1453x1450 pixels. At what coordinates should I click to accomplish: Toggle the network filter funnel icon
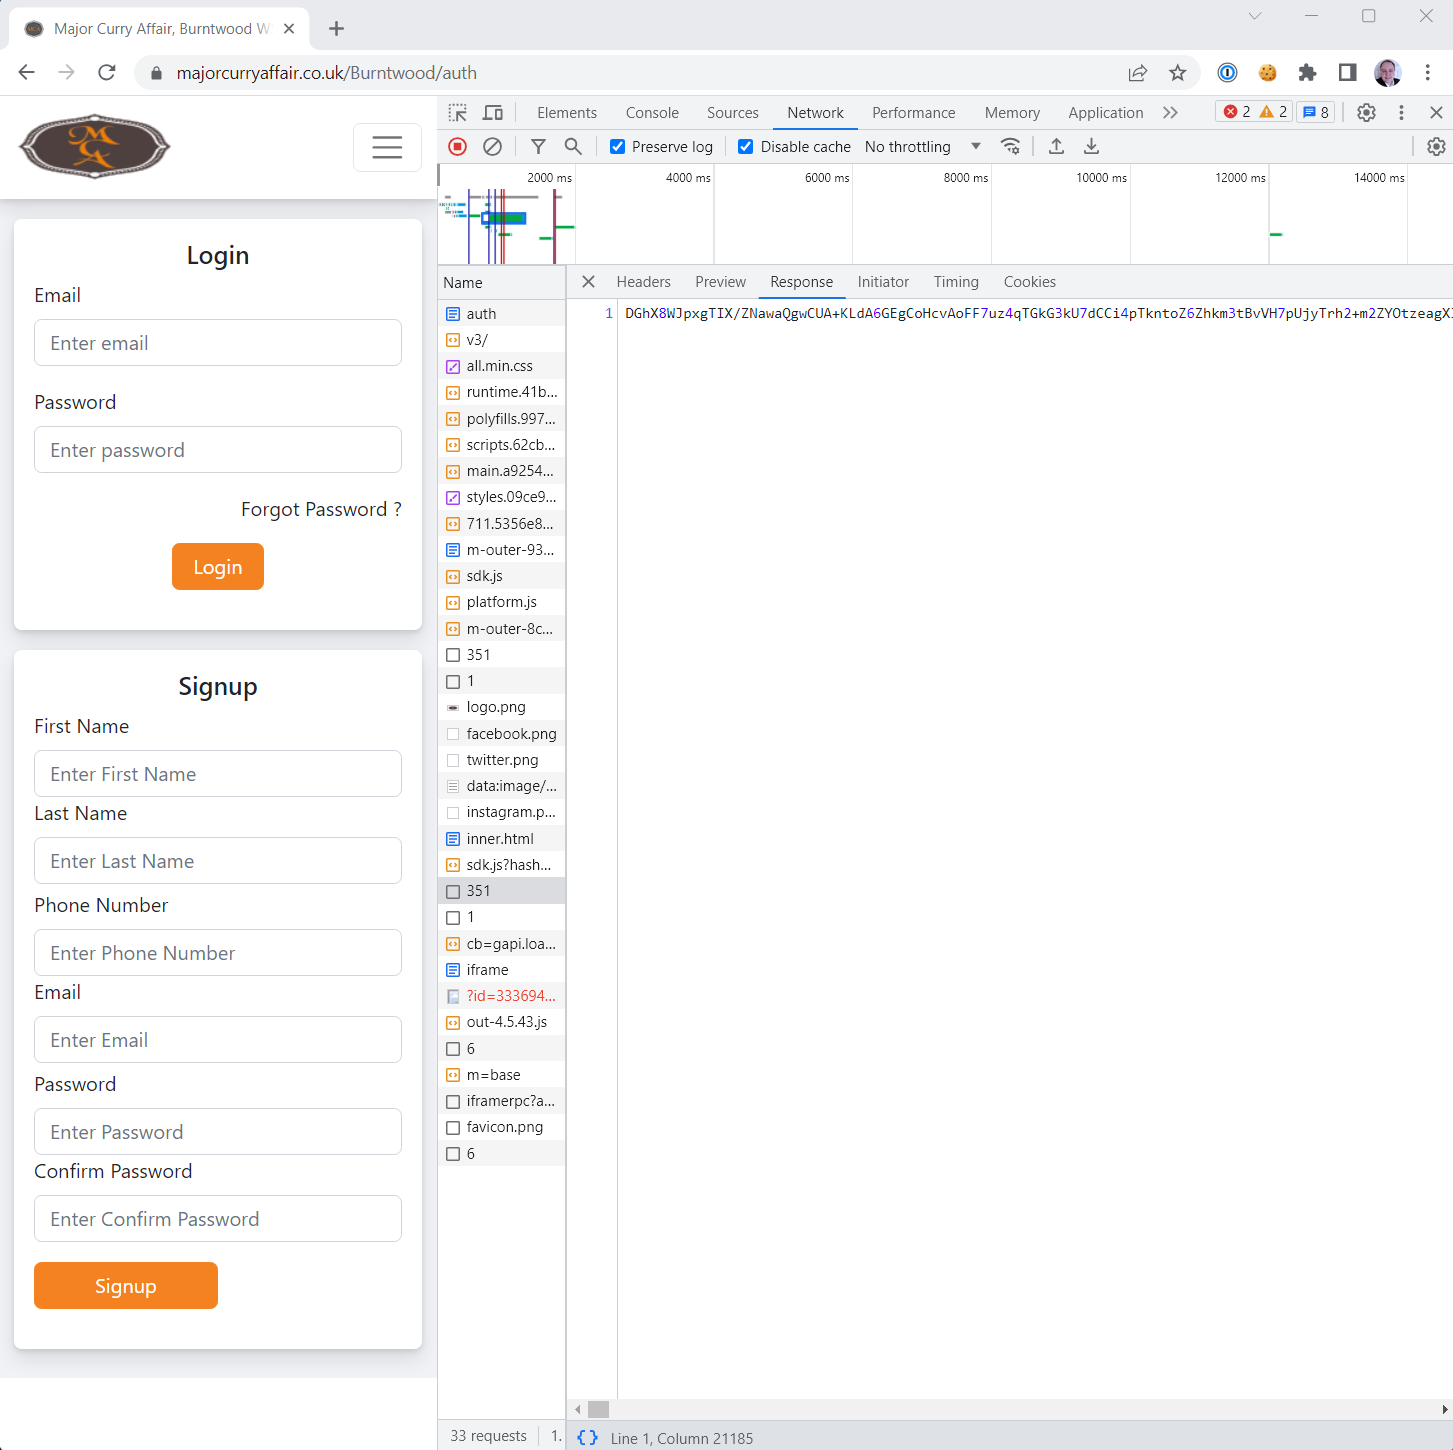click(x=538, y=147)
